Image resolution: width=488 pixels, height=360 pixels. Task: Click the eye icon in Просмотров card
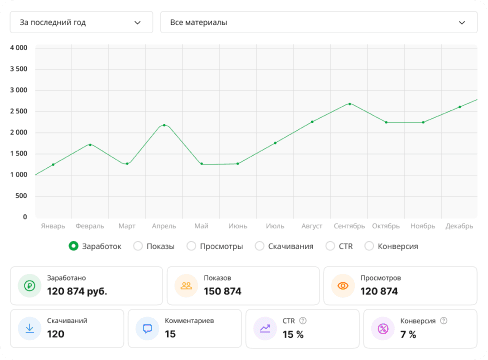(x=343, y=286)
